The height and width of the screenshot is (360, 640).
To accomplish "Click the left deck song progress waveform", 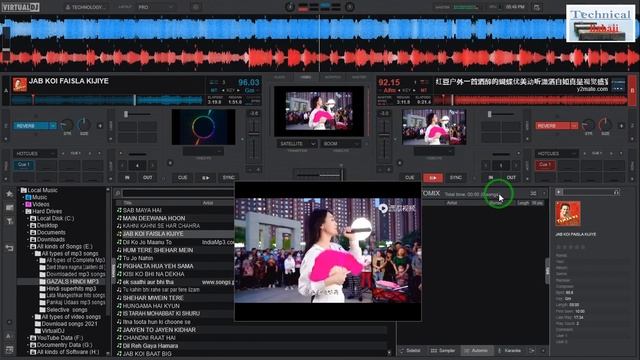I will point(107,100).
